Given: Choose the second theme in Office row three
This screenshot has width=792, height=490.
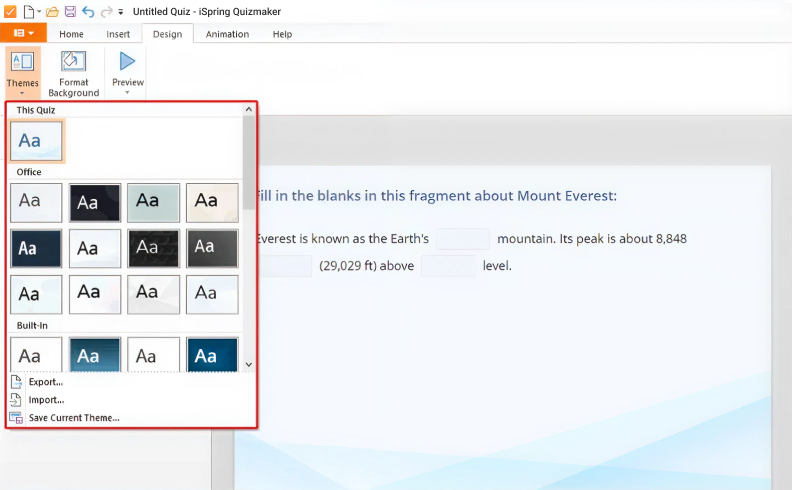Looking at the screenshot, I should 95,295.
